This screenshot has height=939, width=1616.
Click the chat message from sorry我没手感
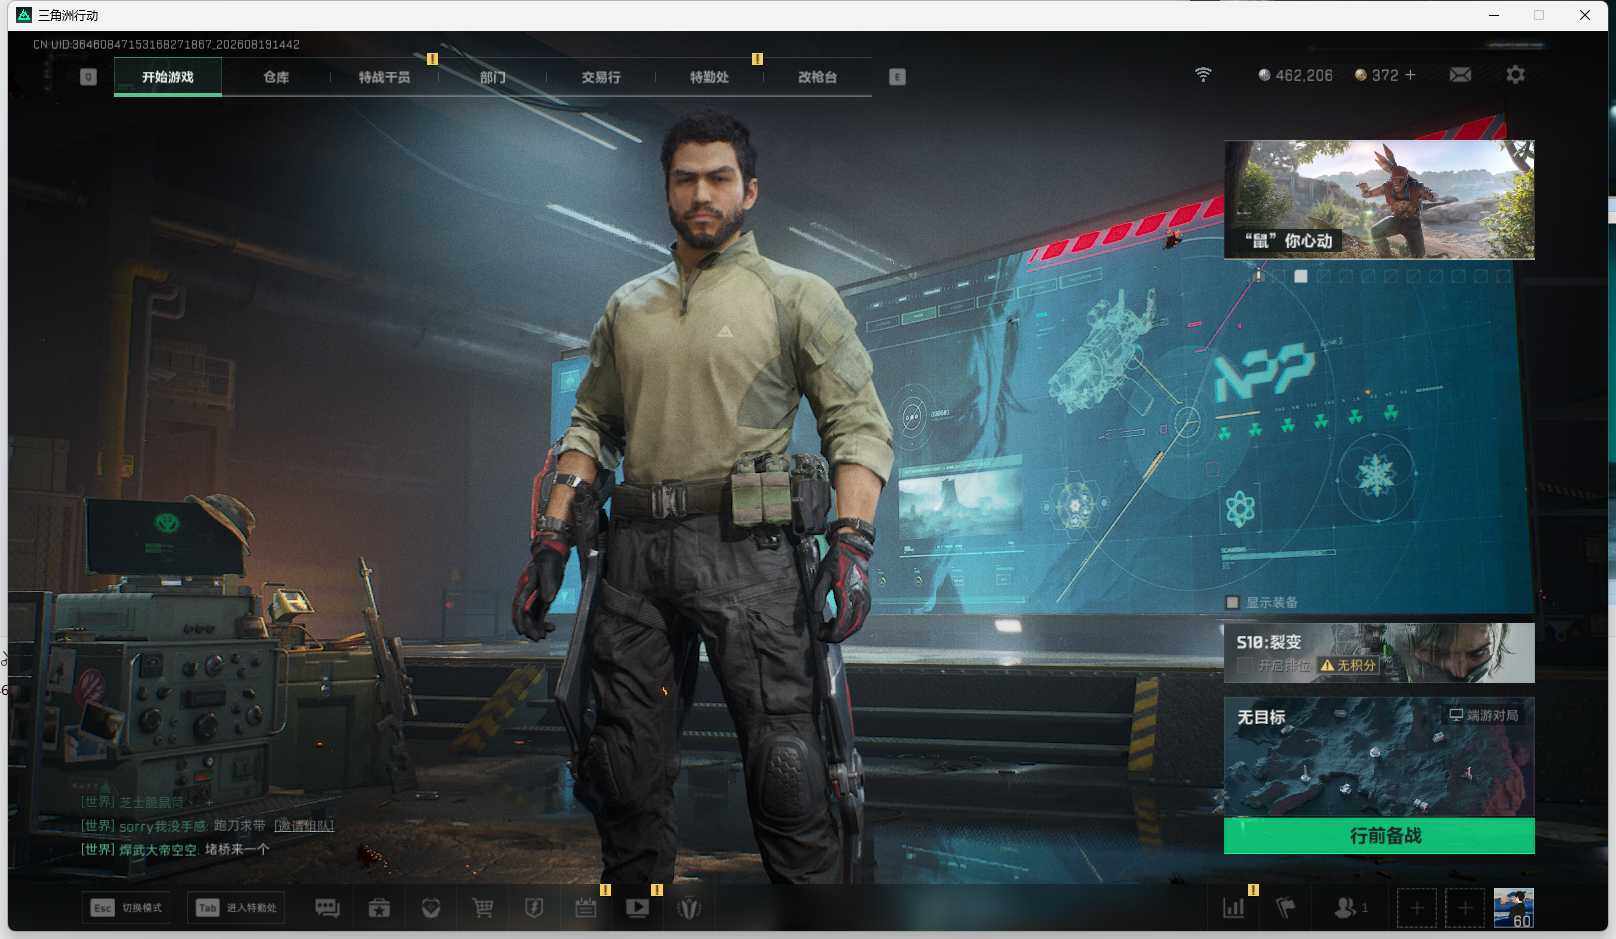tap(207, 826)
